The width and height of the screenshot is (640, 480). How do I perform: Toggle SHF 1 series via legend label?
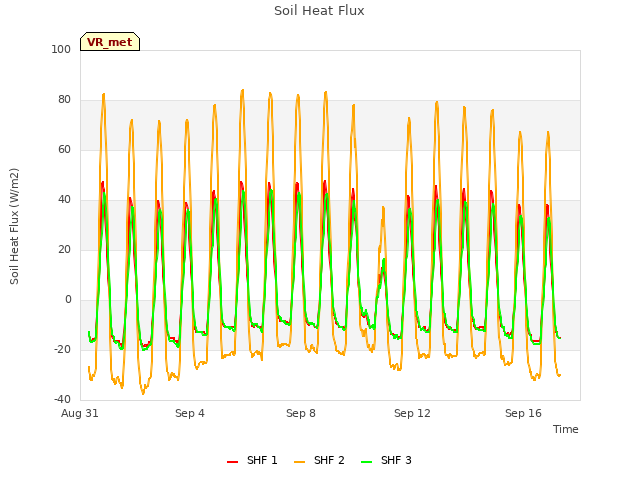(262, 460)
